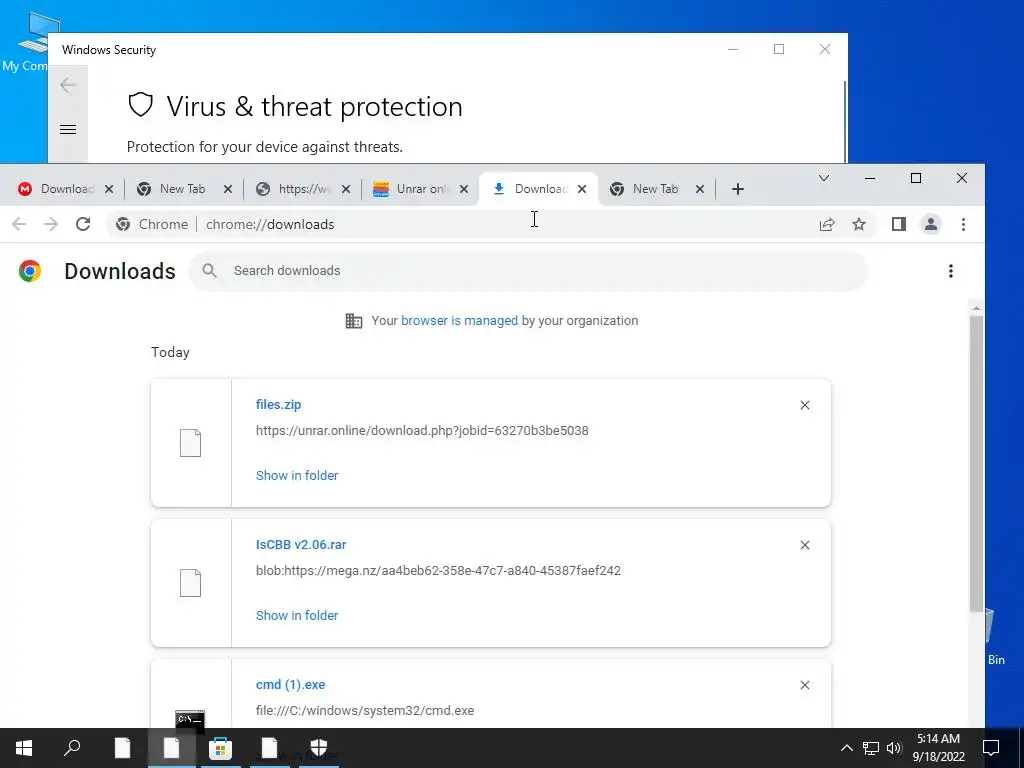Open the Chrome profile avatar

click(931, 224)
